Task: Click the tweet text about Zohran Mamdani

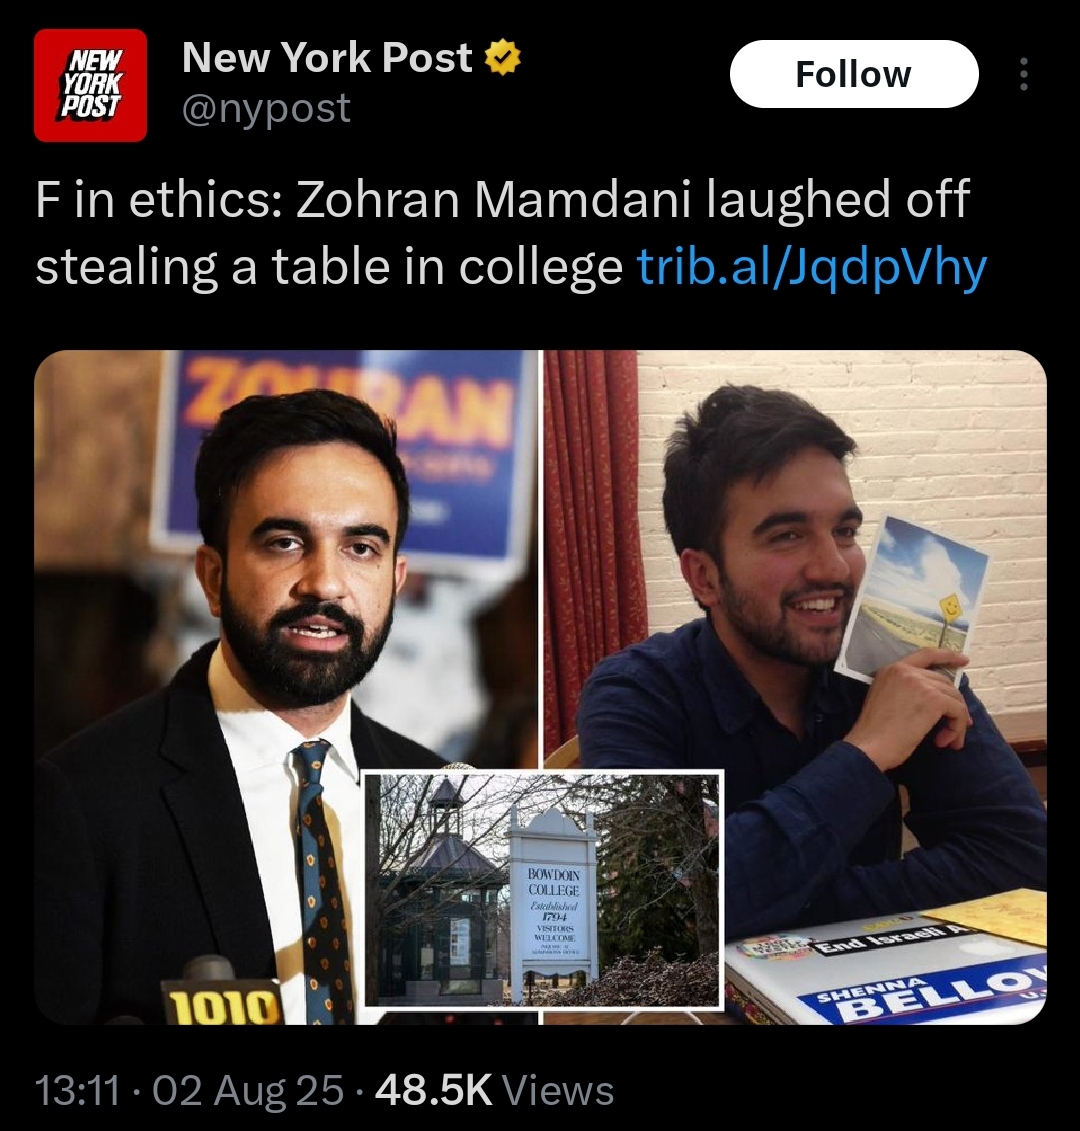Action: pyautogui.click(x=511, y=232)
